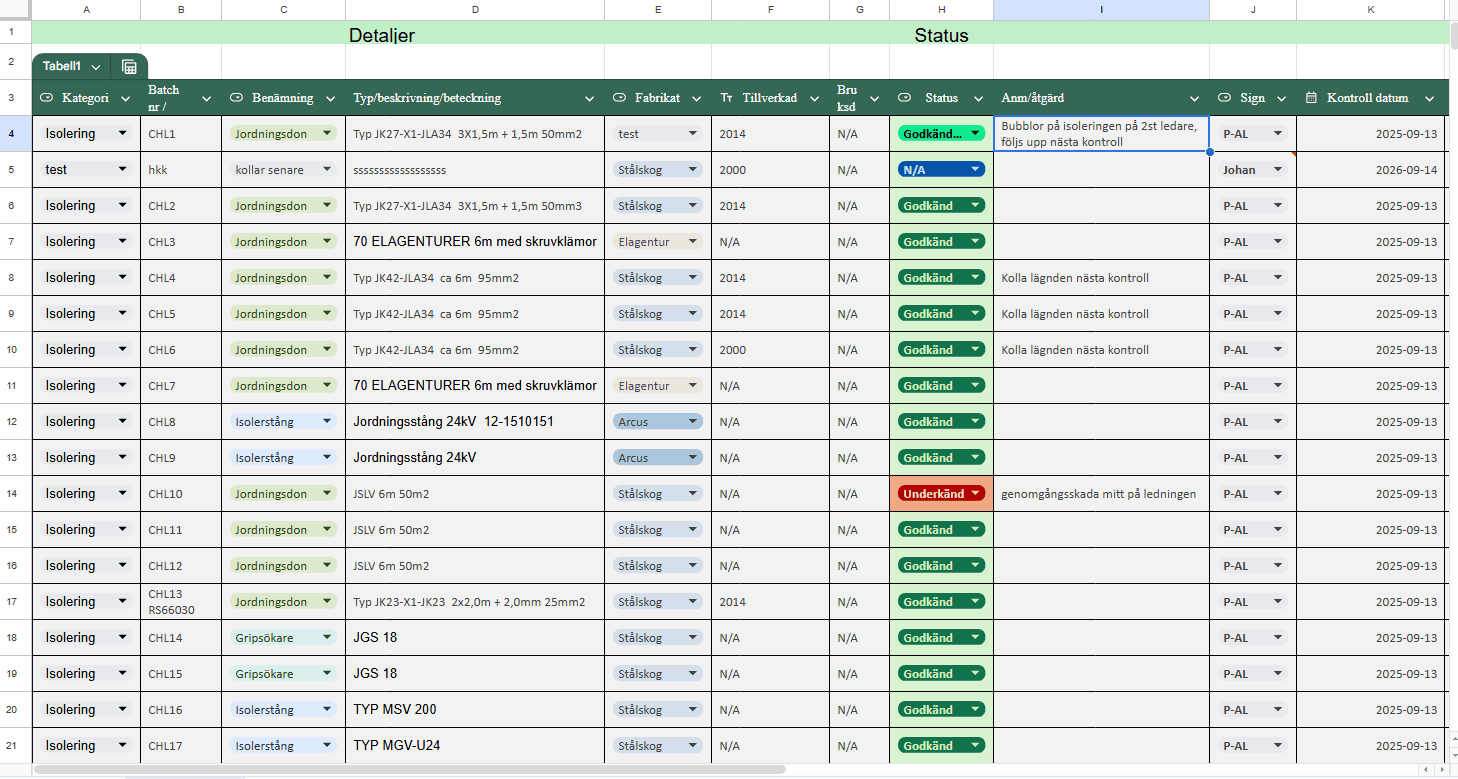Image resolution: width=1458 pixels, height=779 pixels.
Task: Click the dropdown-type icon in Fabrikat header
Action: click(x=619, y=98)
